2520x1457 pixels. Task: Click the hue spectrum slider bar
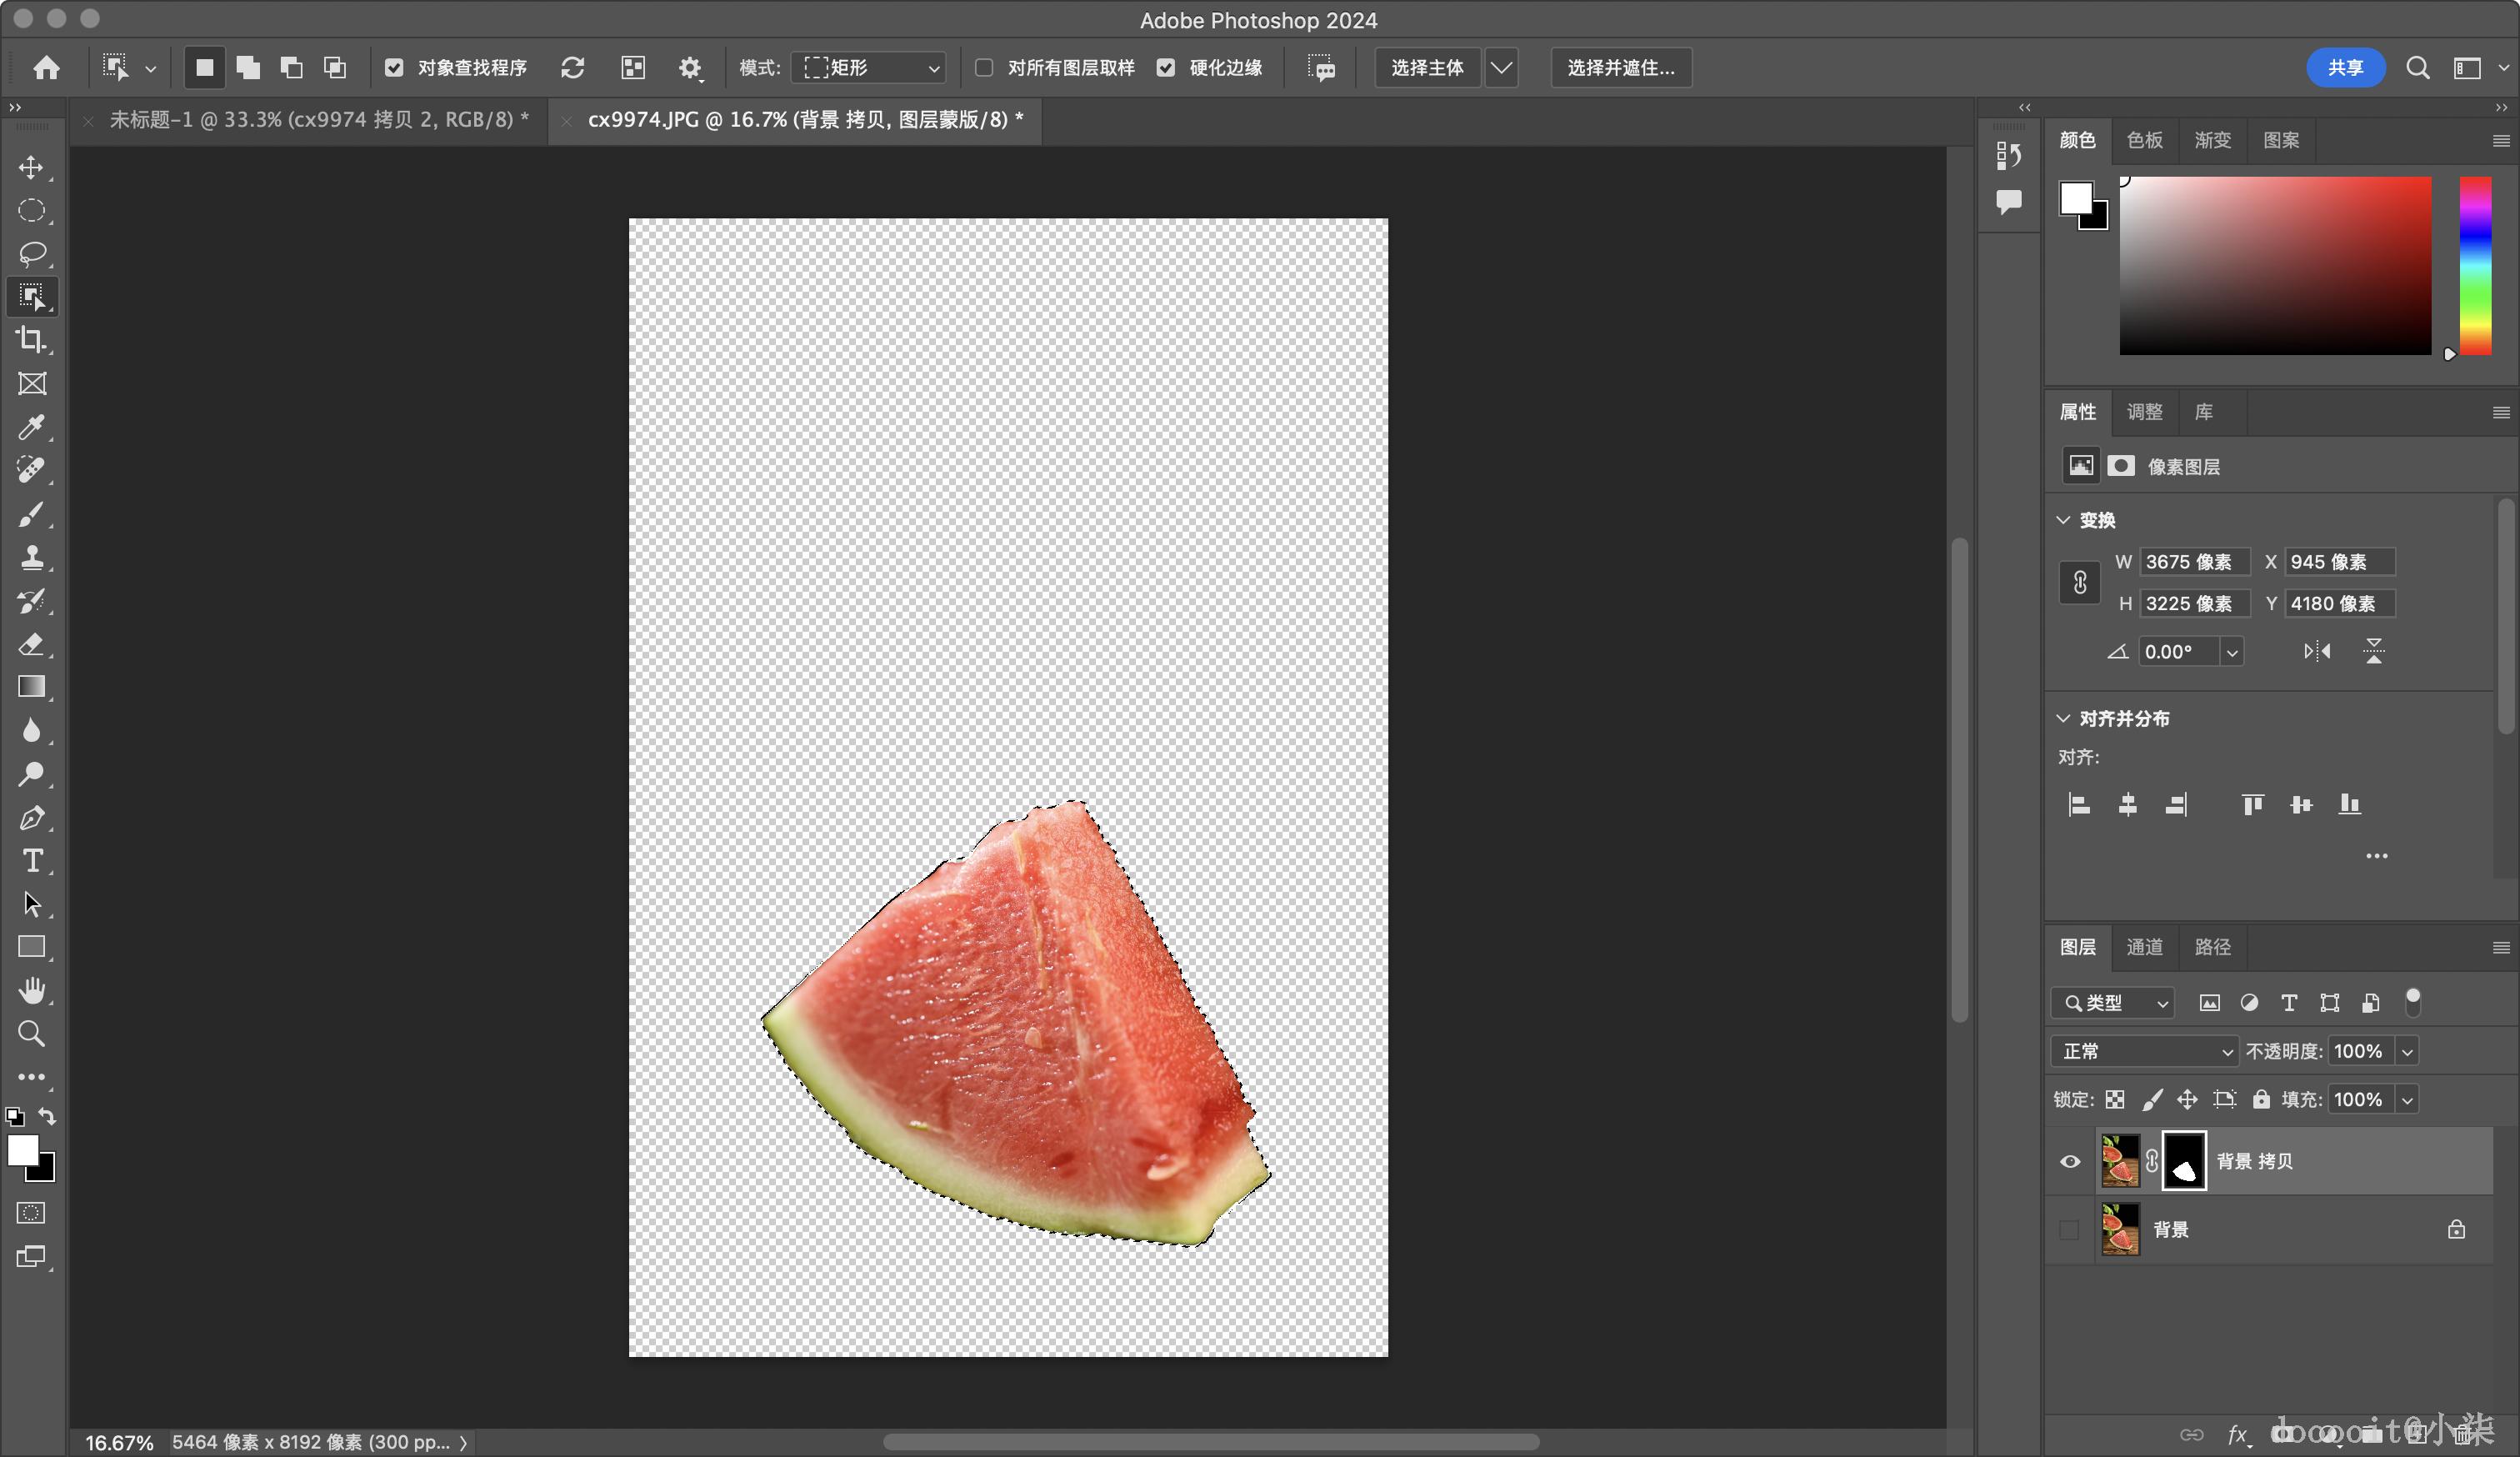pos(2475,265)
